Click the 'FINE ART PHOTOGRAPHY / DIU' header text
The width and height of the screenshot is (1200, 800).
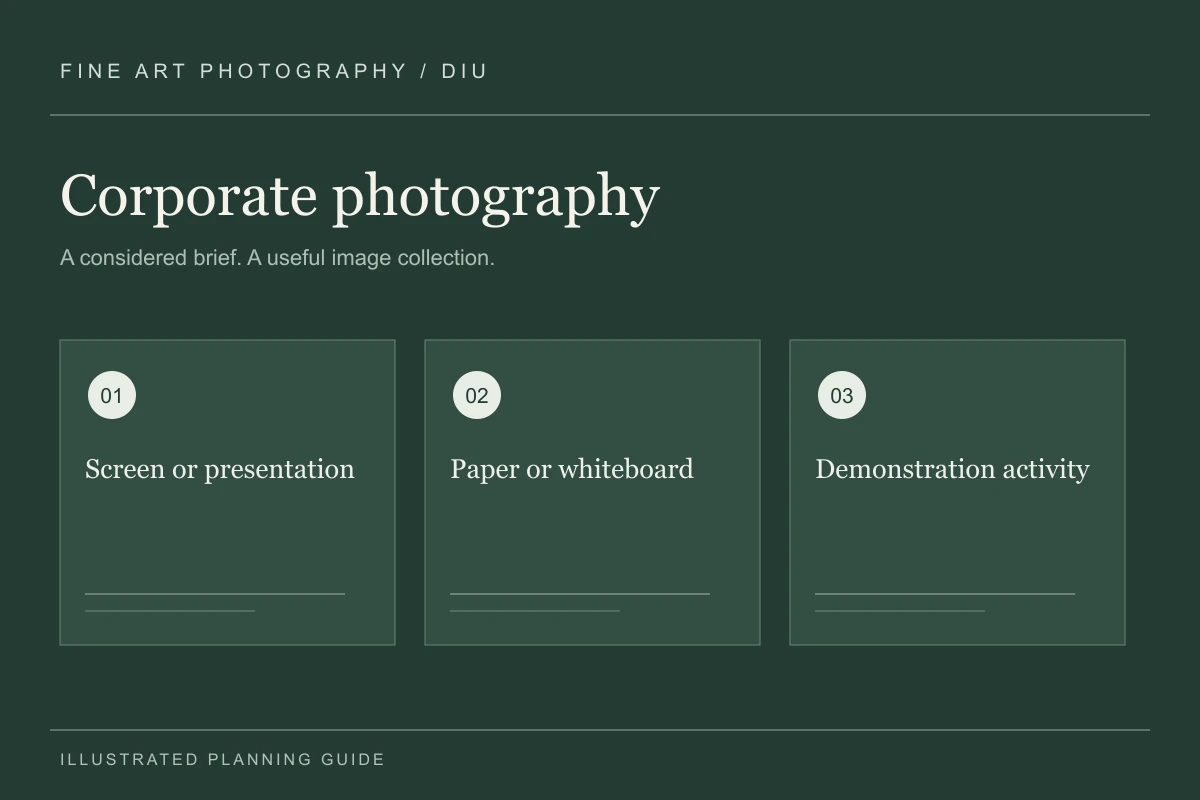[274, 71]
